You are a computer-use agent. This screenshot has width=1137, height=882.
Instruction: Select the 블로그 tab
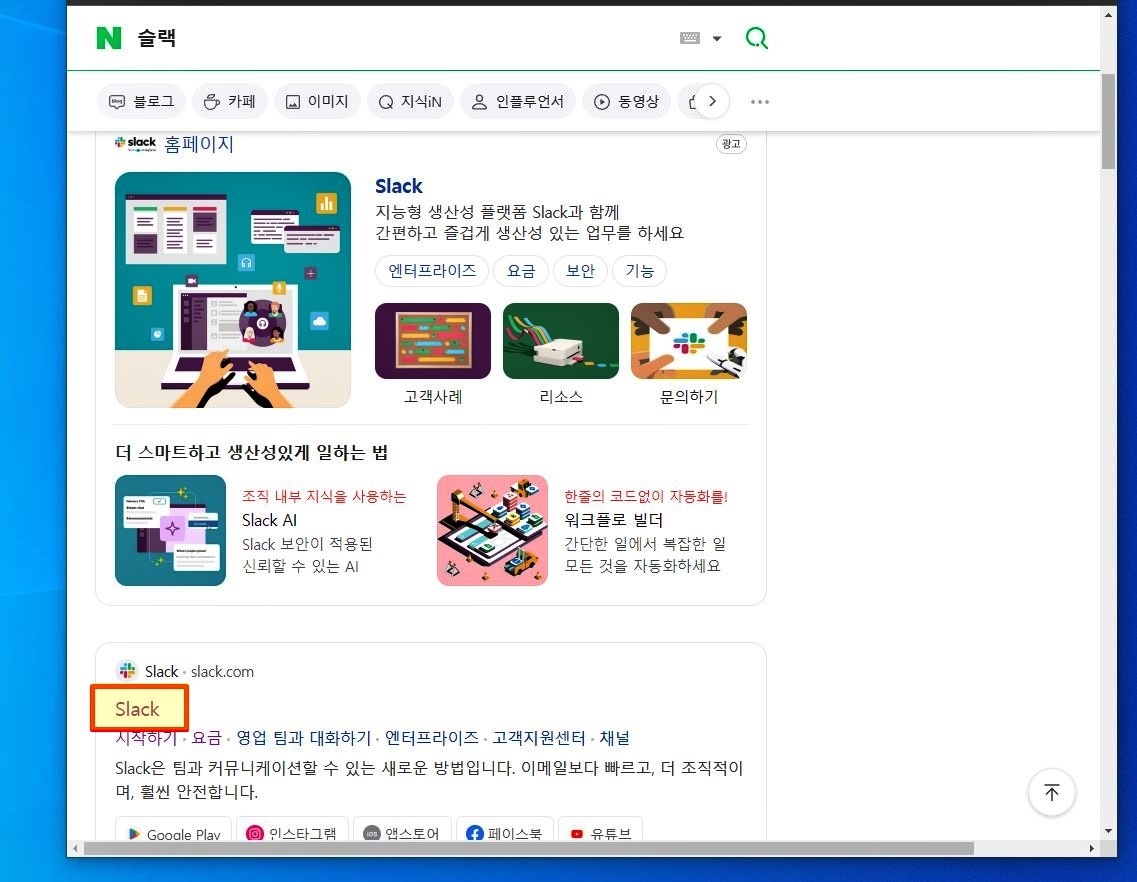click(x=141, y=102)
